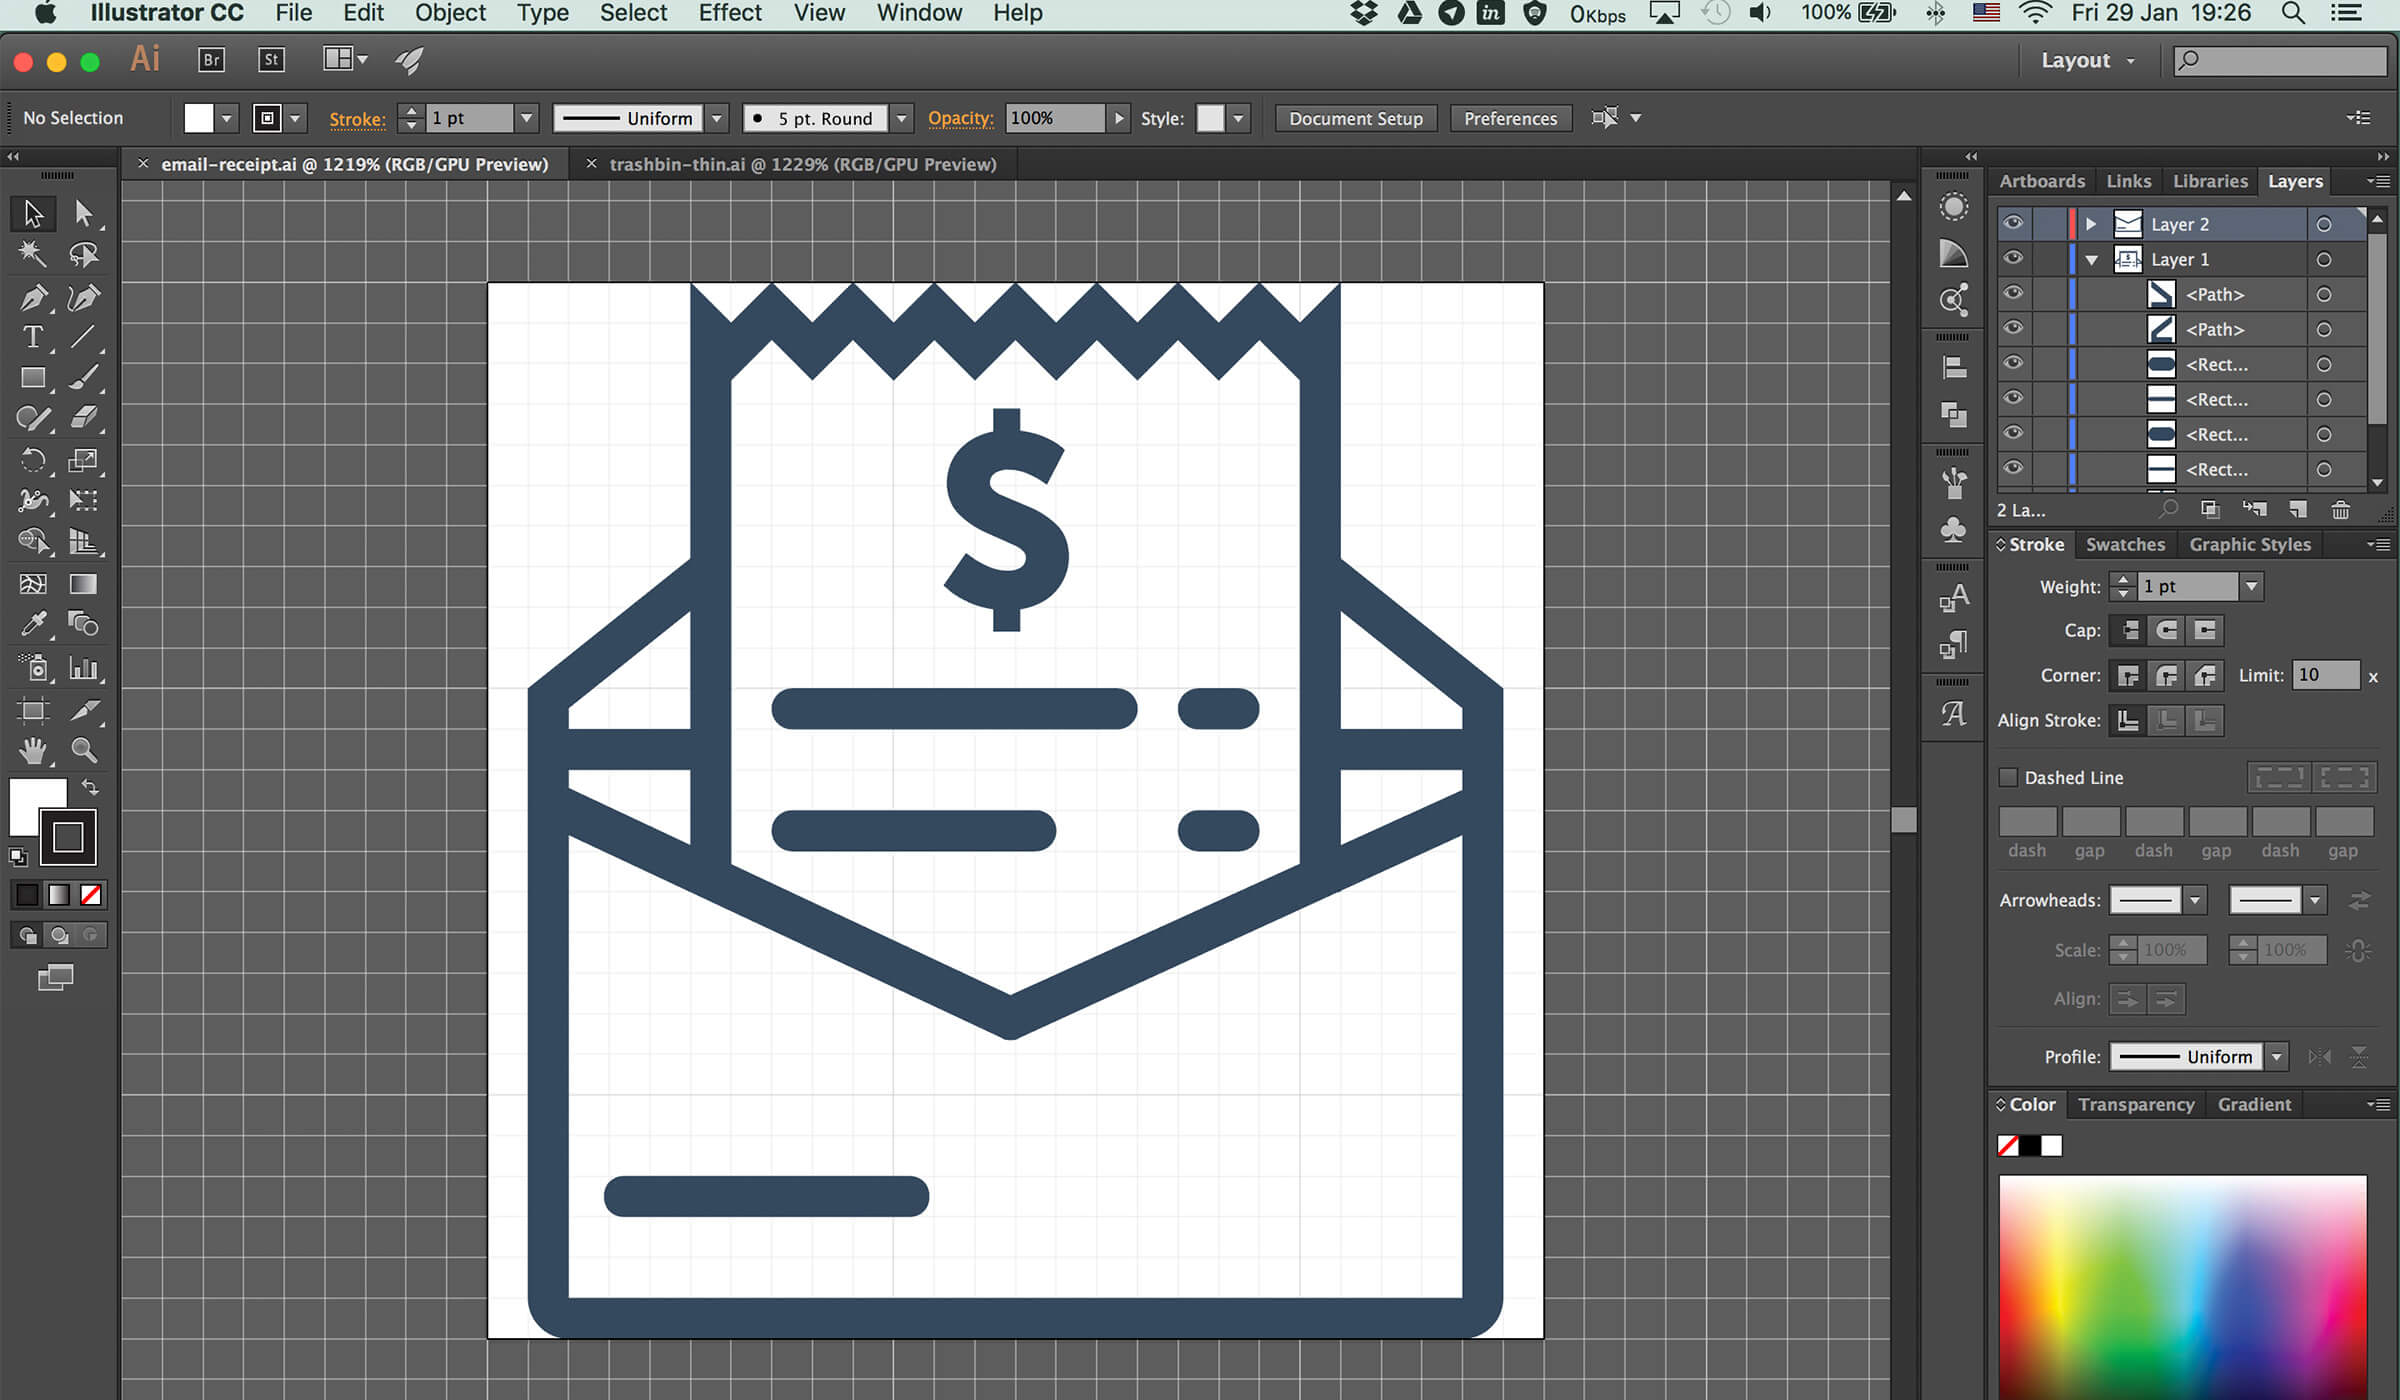Screen dimensions: 2400x1400
Task: Delete selection with Layers trash icon
Action: [2341, 510]
